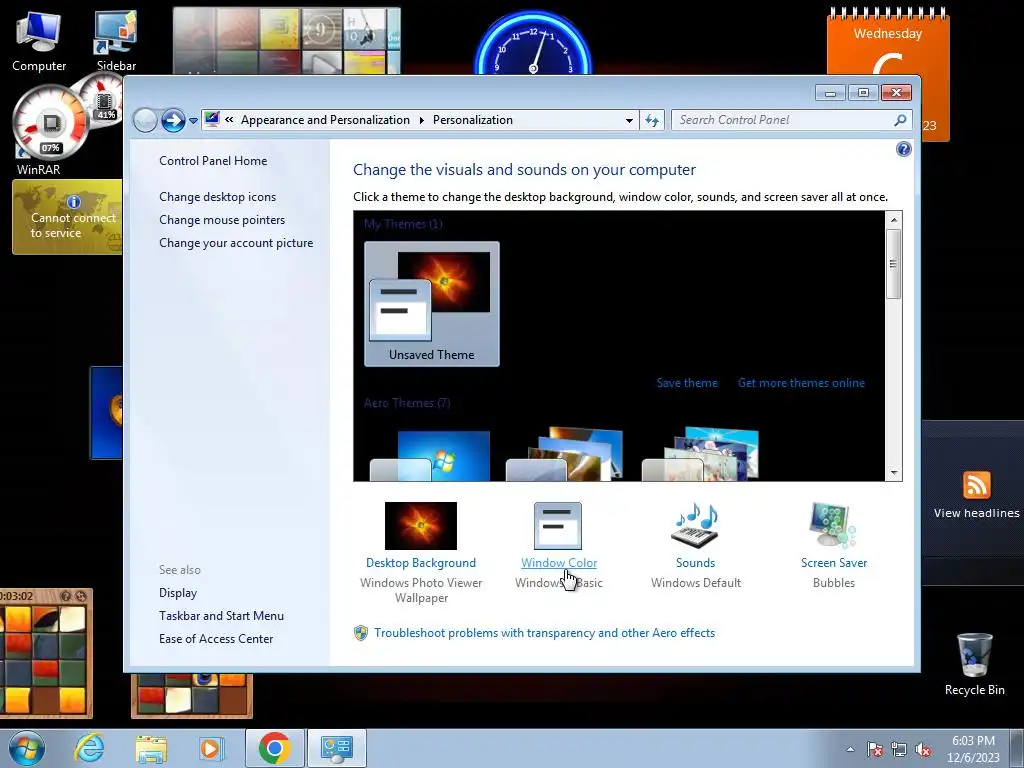1024x768 pixels.
Task: Click the RSS feed headlines gadget icon
Action: coord(976,485)
